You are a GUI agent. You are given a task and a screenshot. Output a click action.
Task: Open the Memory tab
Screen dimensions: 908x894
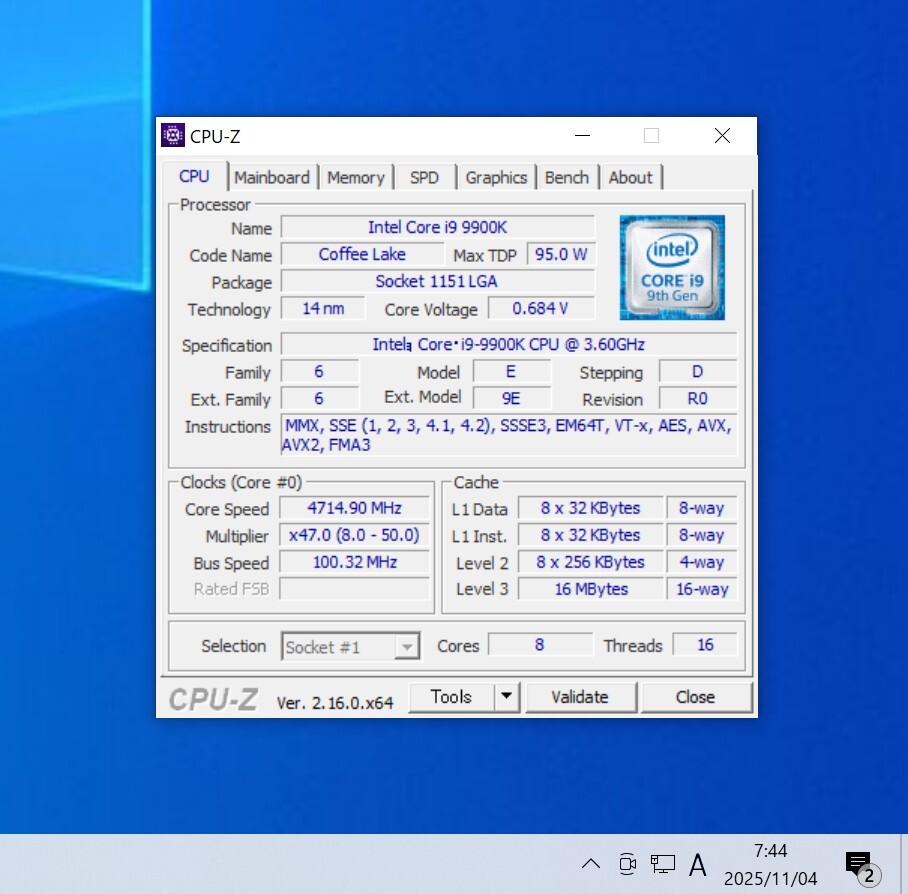point(356,177)
